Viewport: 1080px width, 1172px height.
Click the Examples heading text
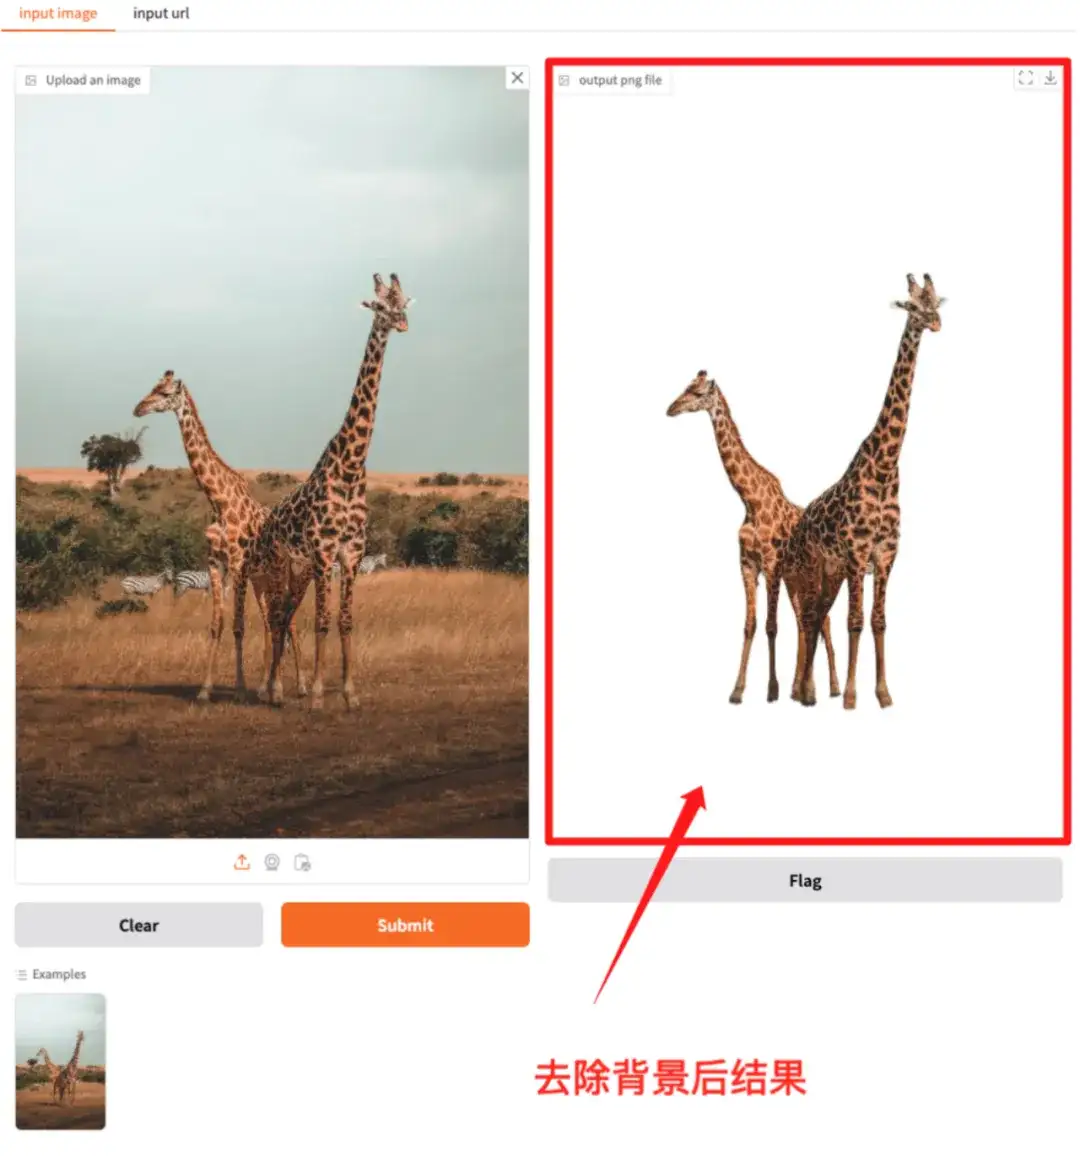[59, 974]
